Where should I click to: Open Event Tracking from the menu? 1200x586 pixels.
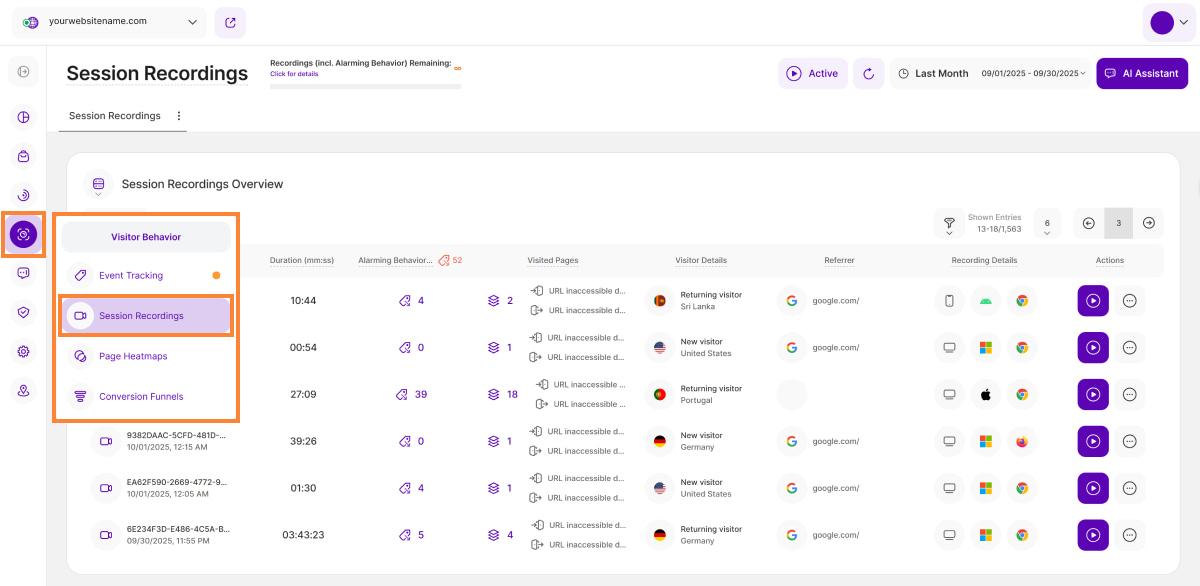[x=130, y=275]
